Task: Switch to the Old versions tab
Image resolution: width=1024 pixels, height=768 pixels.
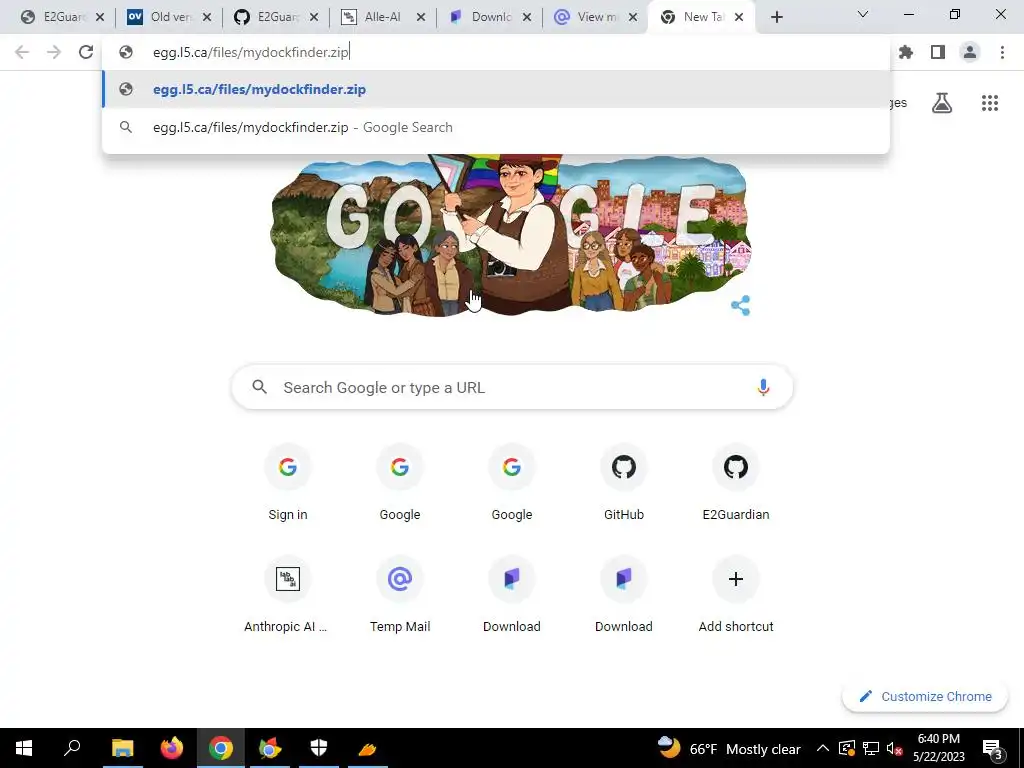Action: 170,17
